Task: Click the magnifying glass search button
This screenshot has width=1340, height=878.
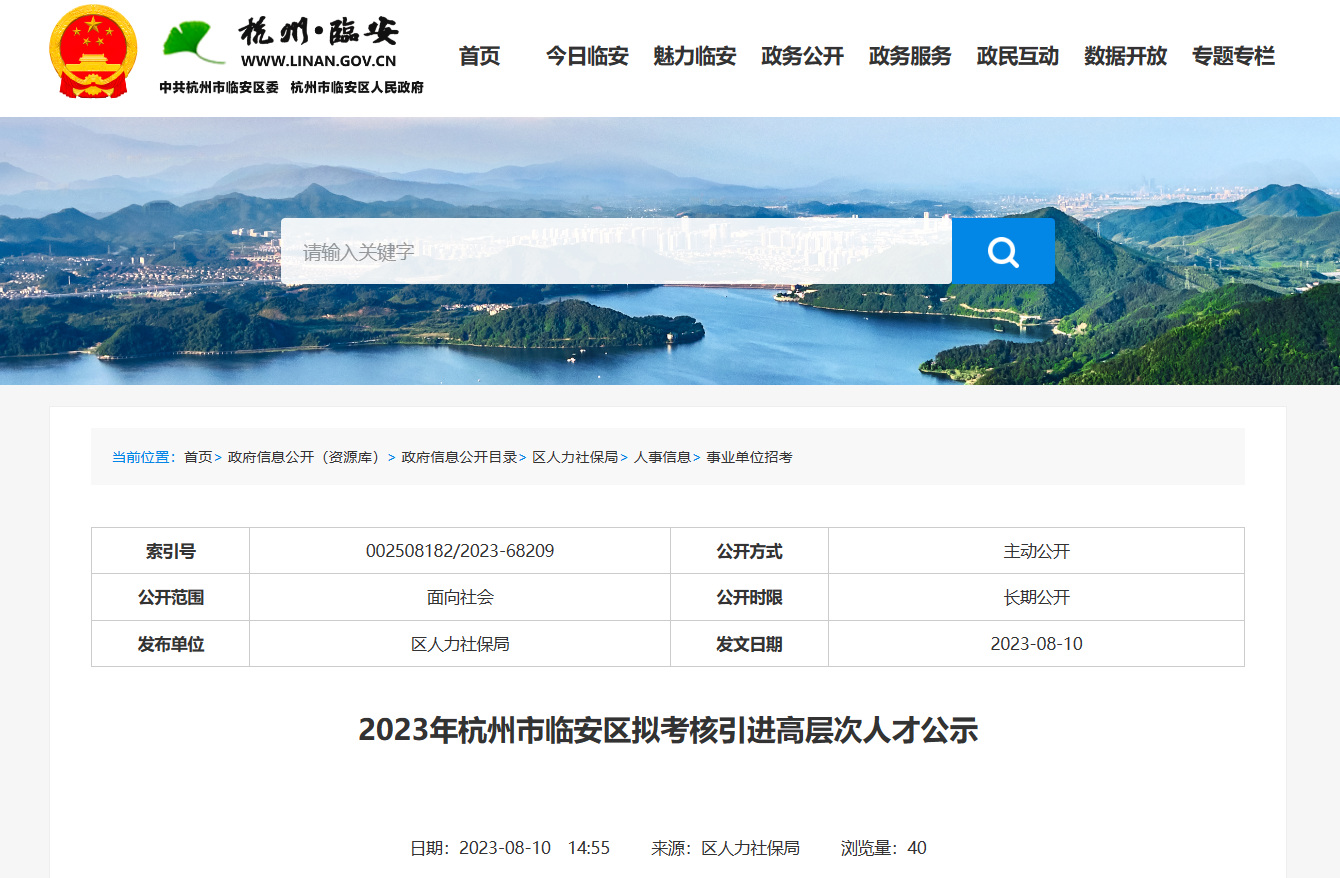Action: click(x=1003, y=251)
